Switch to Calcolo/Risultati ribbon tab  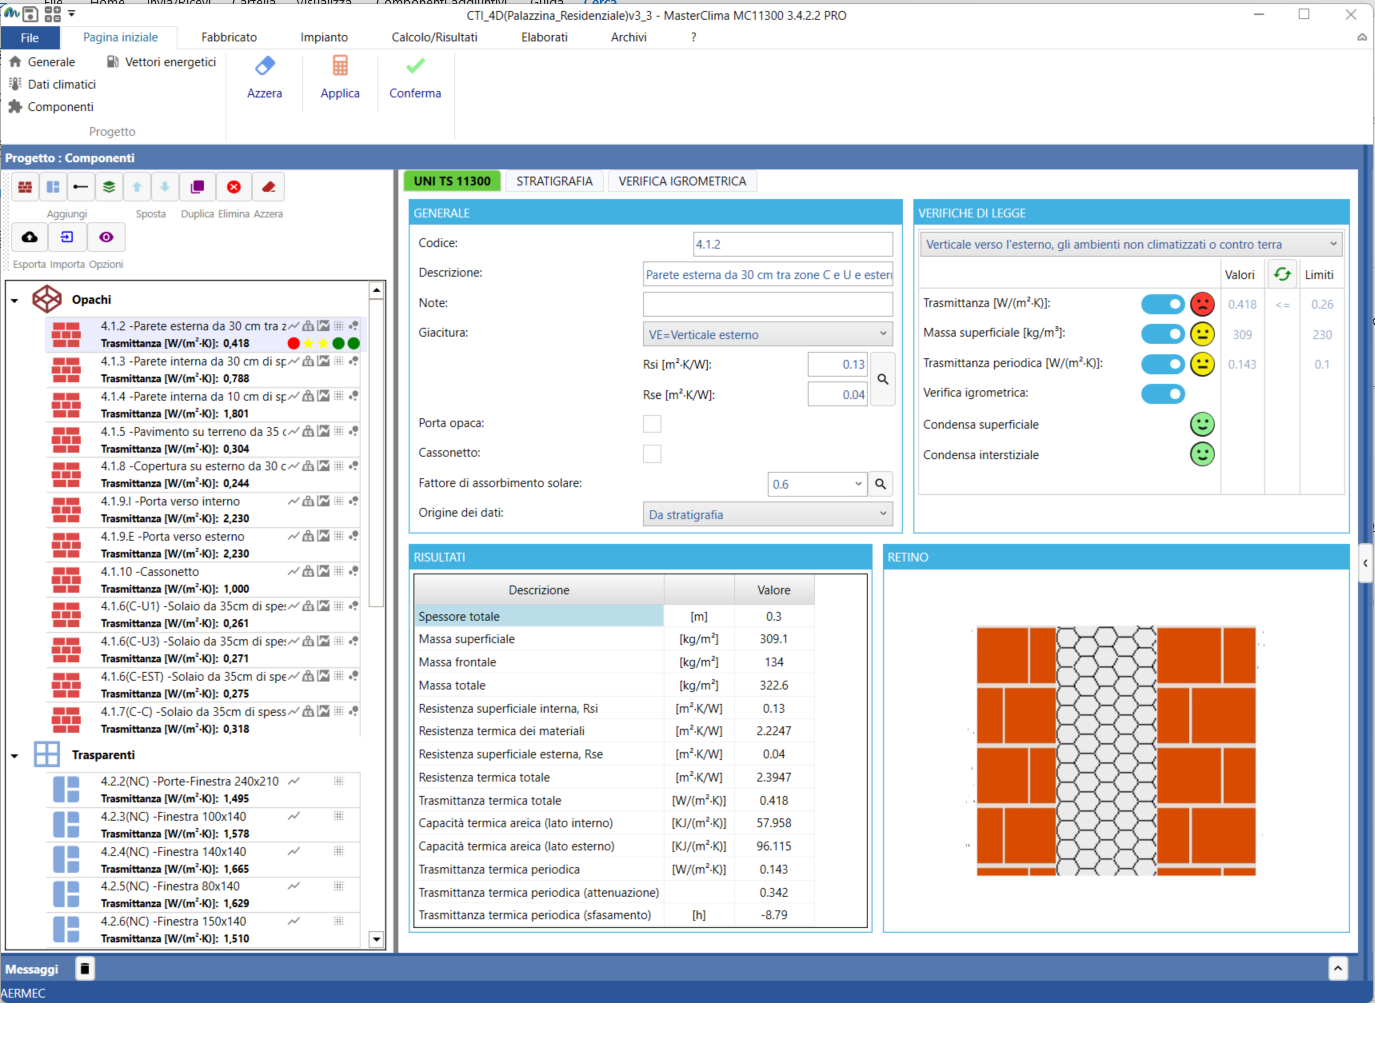pos(434,37)
